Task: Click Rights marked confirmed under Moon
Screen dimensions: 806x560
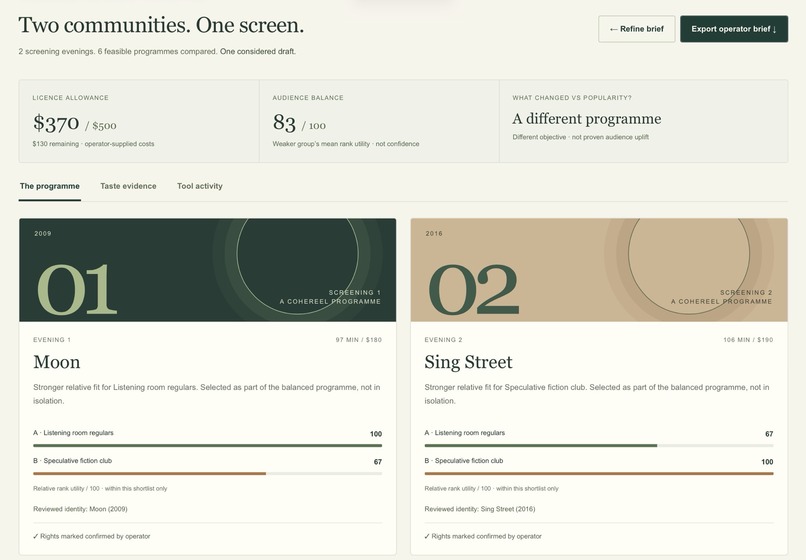Action: coord(91,536)
